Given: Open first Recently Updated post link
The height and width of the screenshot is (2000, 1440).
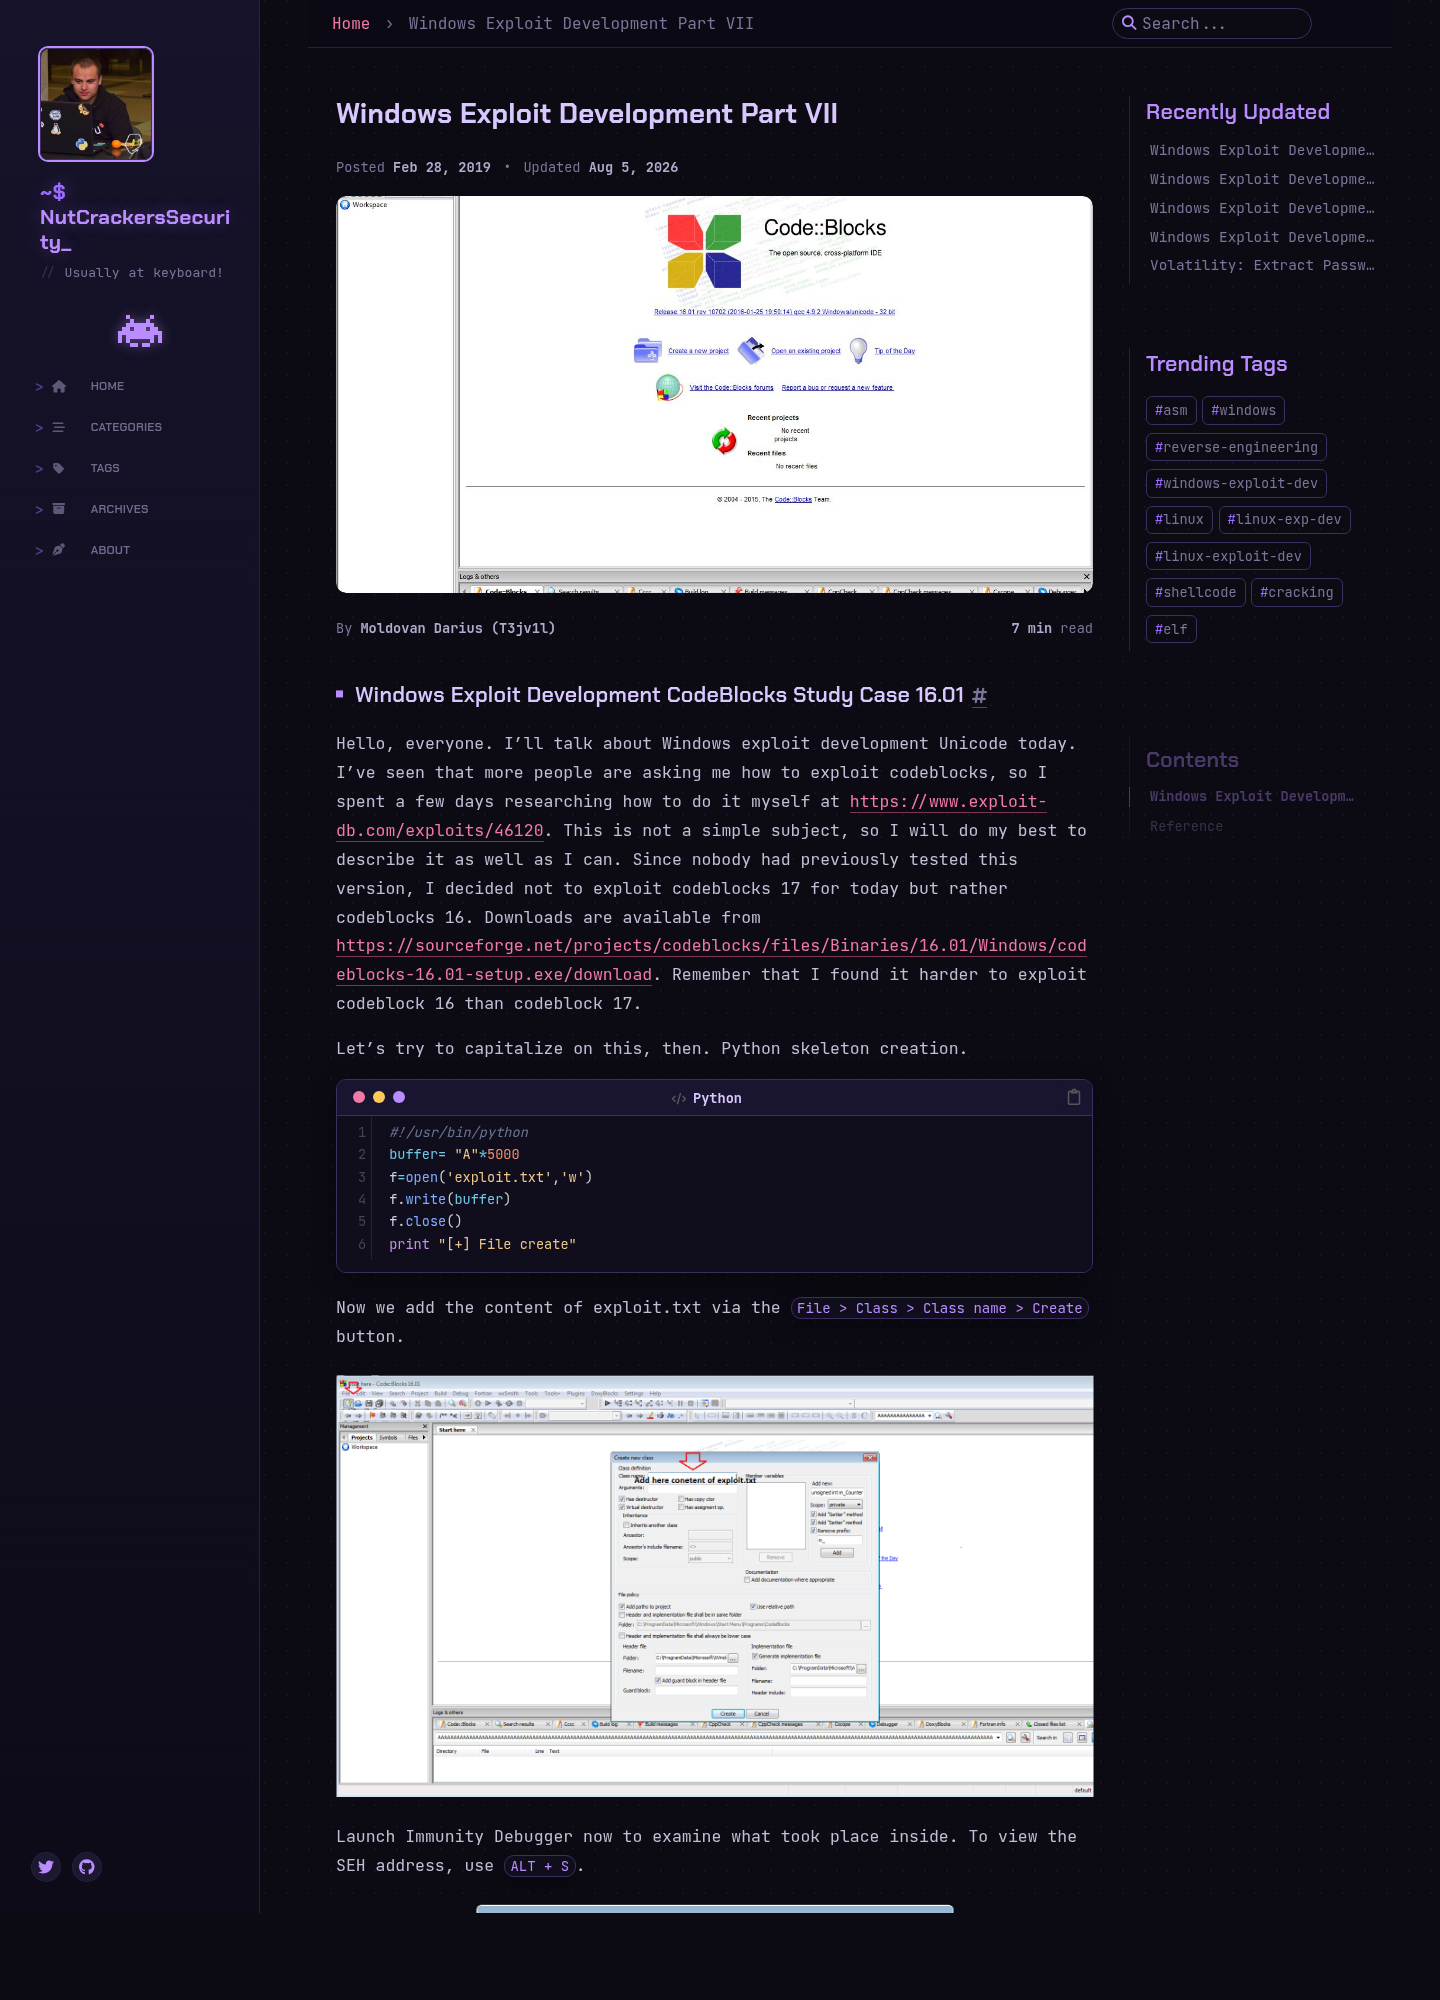Looking at the screenshot, I should 1261,150.
